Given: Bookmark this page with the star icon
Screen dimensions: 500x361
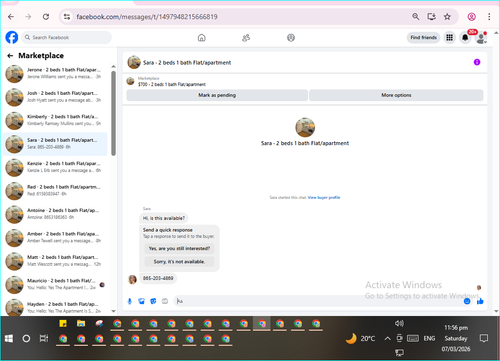Looking at the screenshot, I should click(447, 17).
